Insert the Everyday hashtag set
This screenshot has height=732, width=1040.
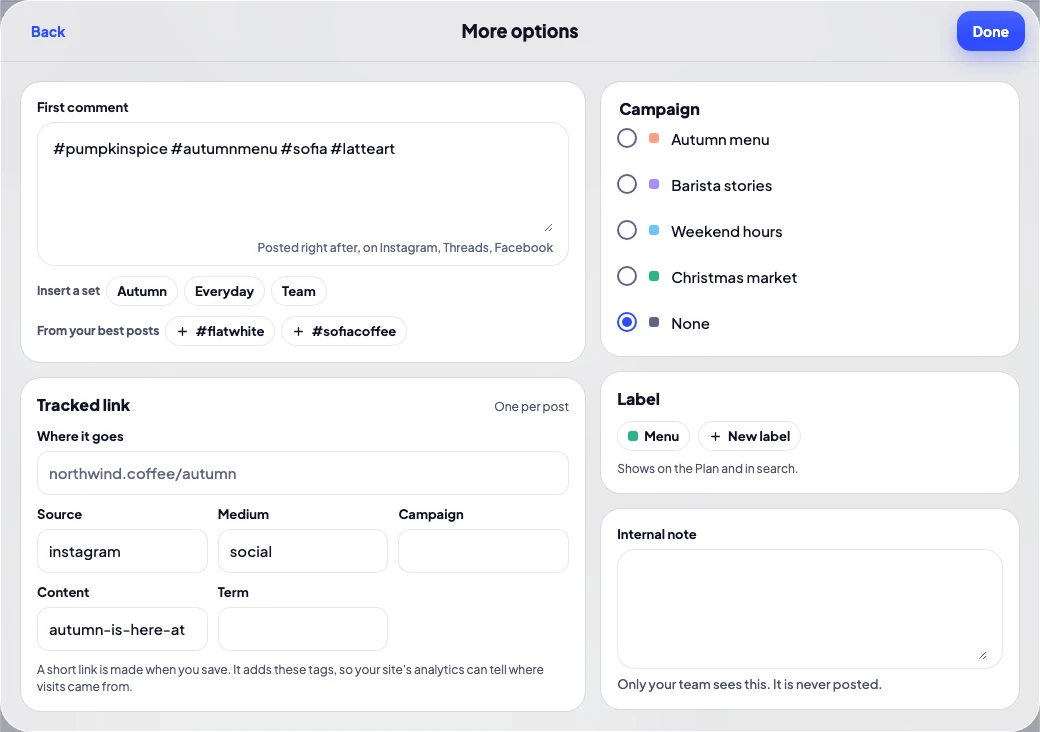pyautogui.click(x=224, y=291)
